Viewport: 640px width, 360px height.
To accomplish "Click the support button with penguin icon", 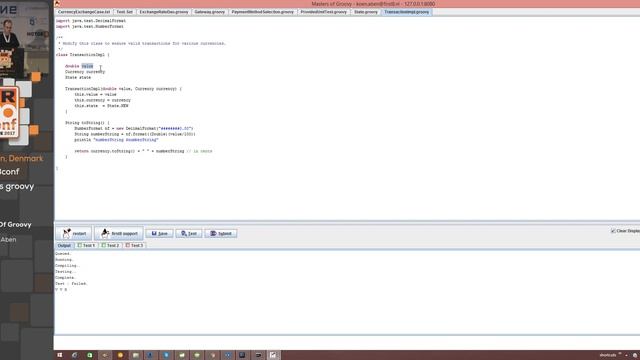I will tap(119, 233).
